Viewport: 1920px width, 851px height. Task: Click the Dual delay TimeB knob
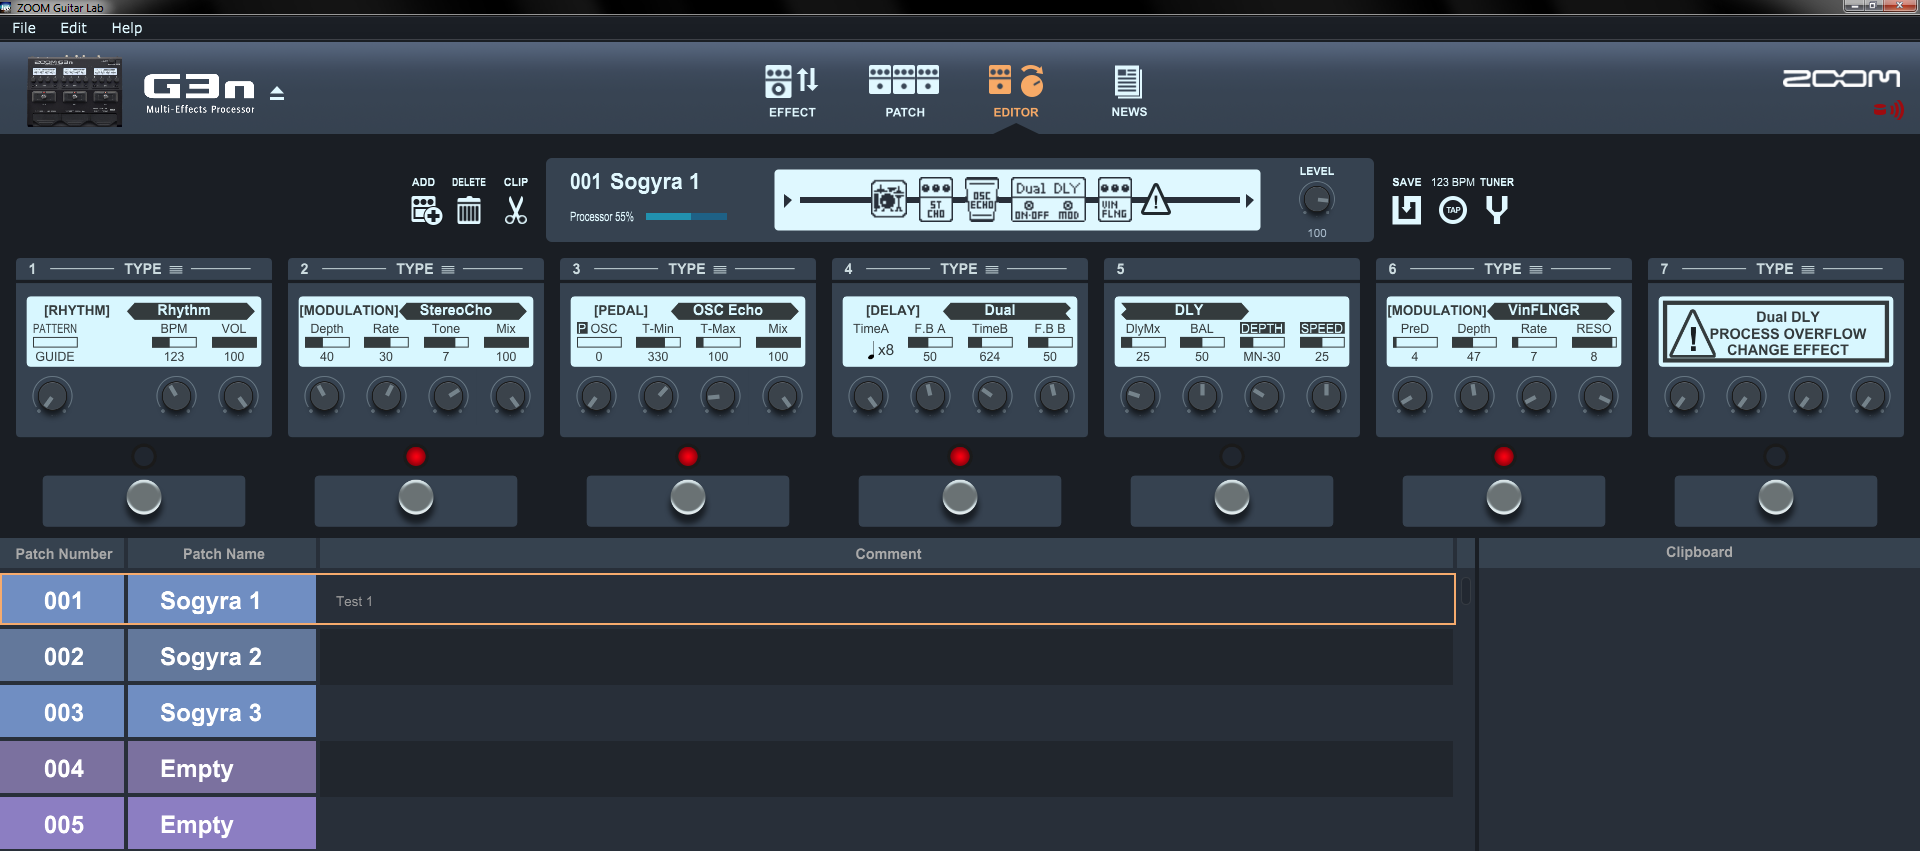click(992, 397)
